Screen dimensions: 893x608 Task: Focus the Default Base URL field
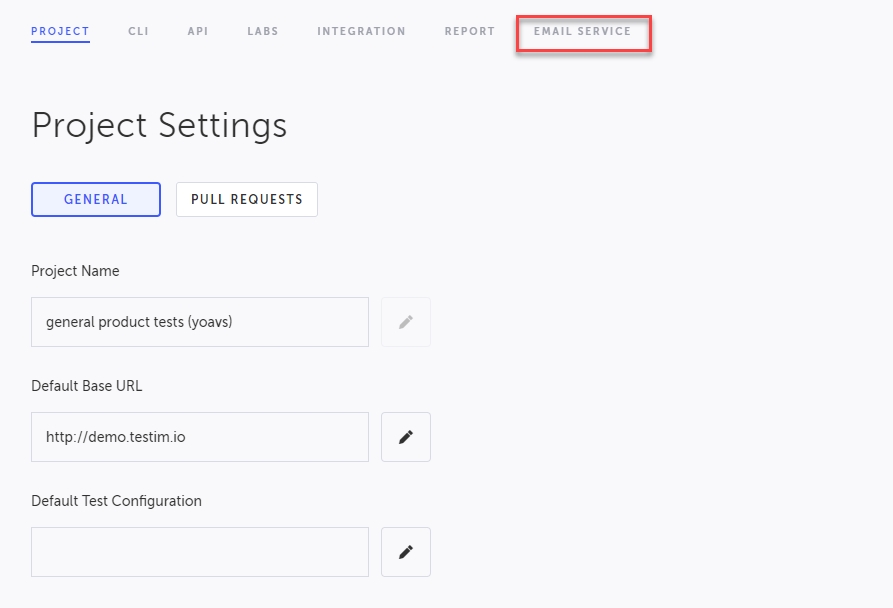tap(200, 437)
